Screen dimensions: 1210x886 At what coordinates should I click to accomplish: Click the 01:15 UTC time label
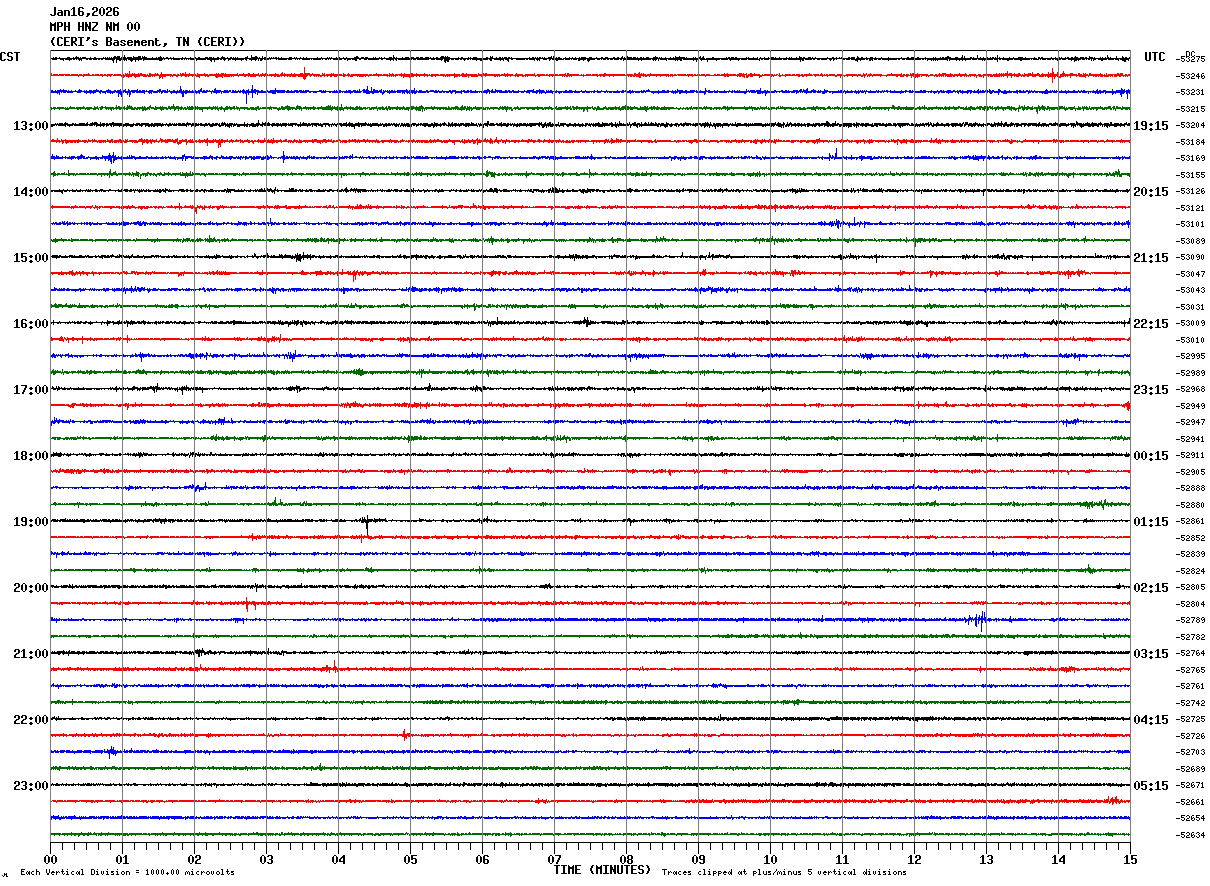(x=1150, y=522)
